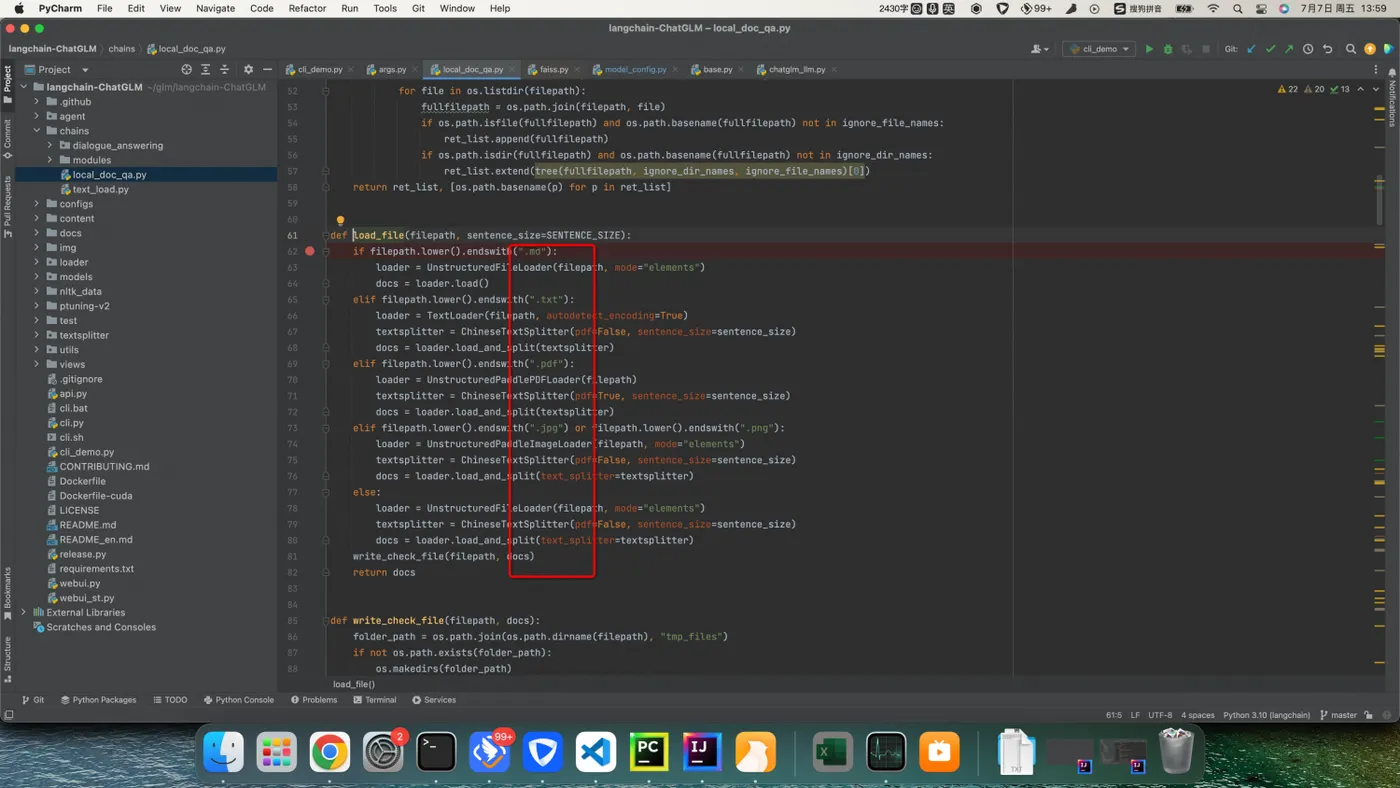The image size is (1400, 788).
Task: Select text_load.py in project tree
Action: (x=100, y=189)
